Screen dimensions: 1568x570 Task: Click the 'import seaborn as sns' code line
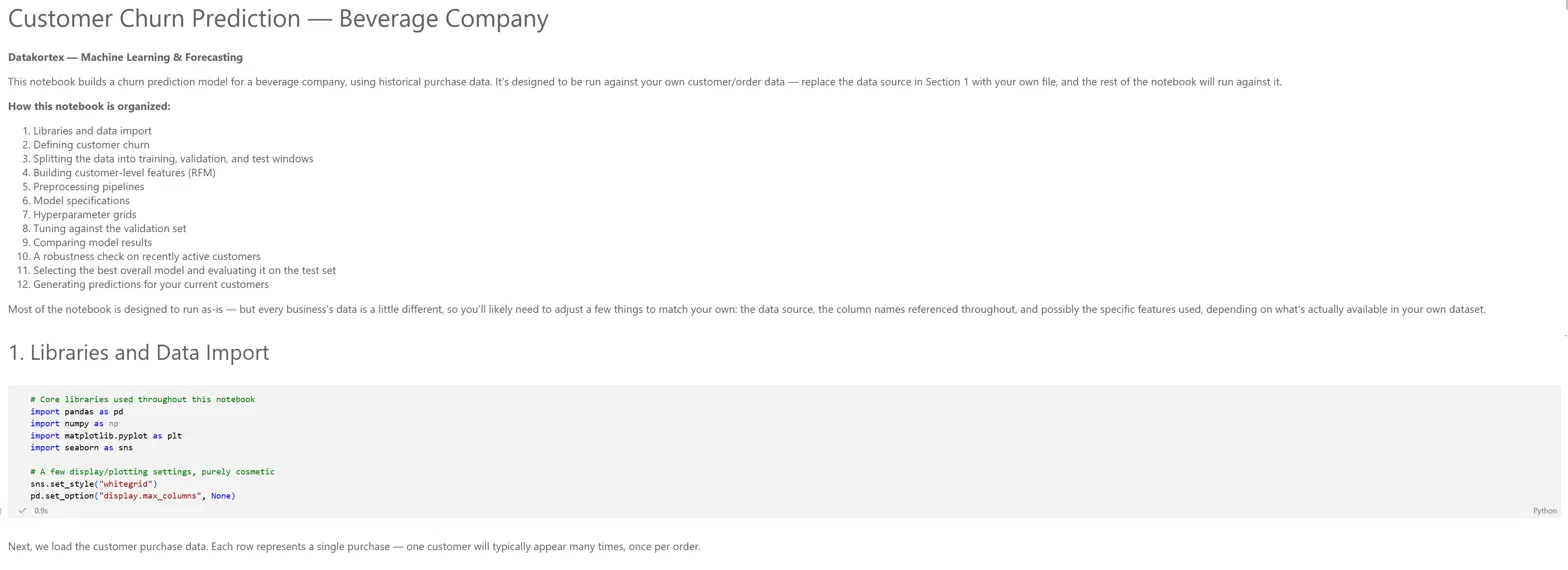[81, 447]
